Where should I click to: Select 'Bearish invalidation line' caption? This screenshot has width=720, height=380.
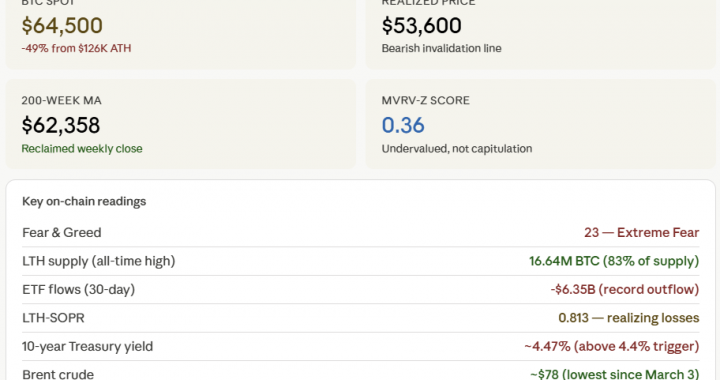coord(441,48)
